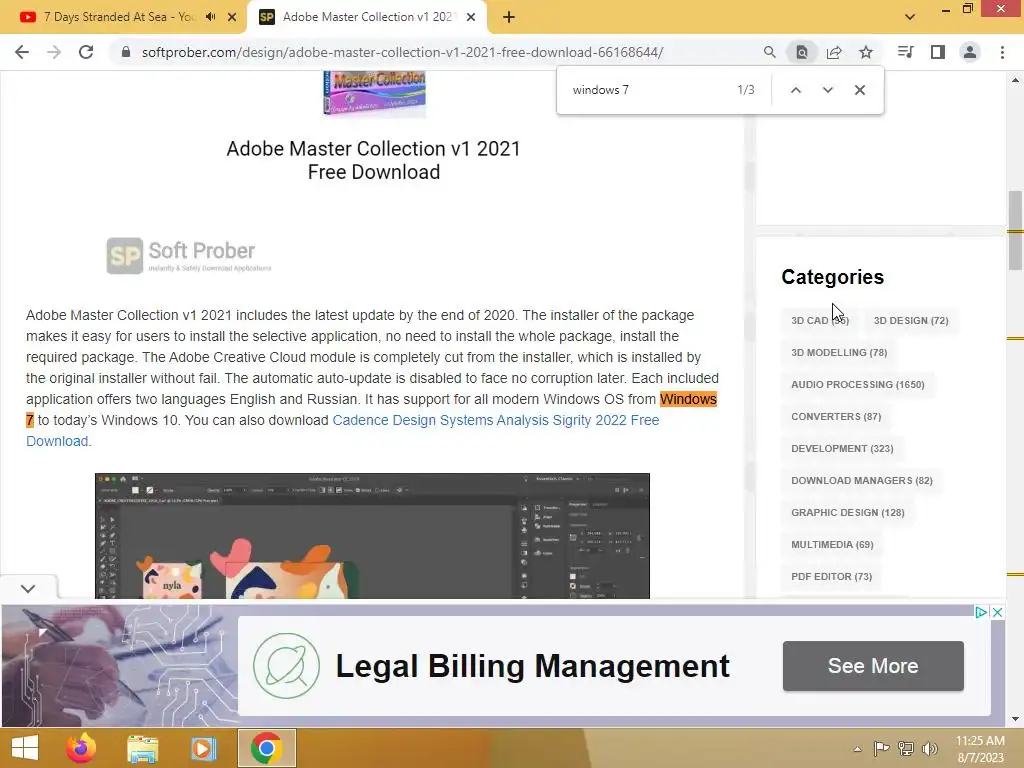Close the Adobe Master Collection tab
This screenshot has width=1024, height=768.
[x=471, y=17]
